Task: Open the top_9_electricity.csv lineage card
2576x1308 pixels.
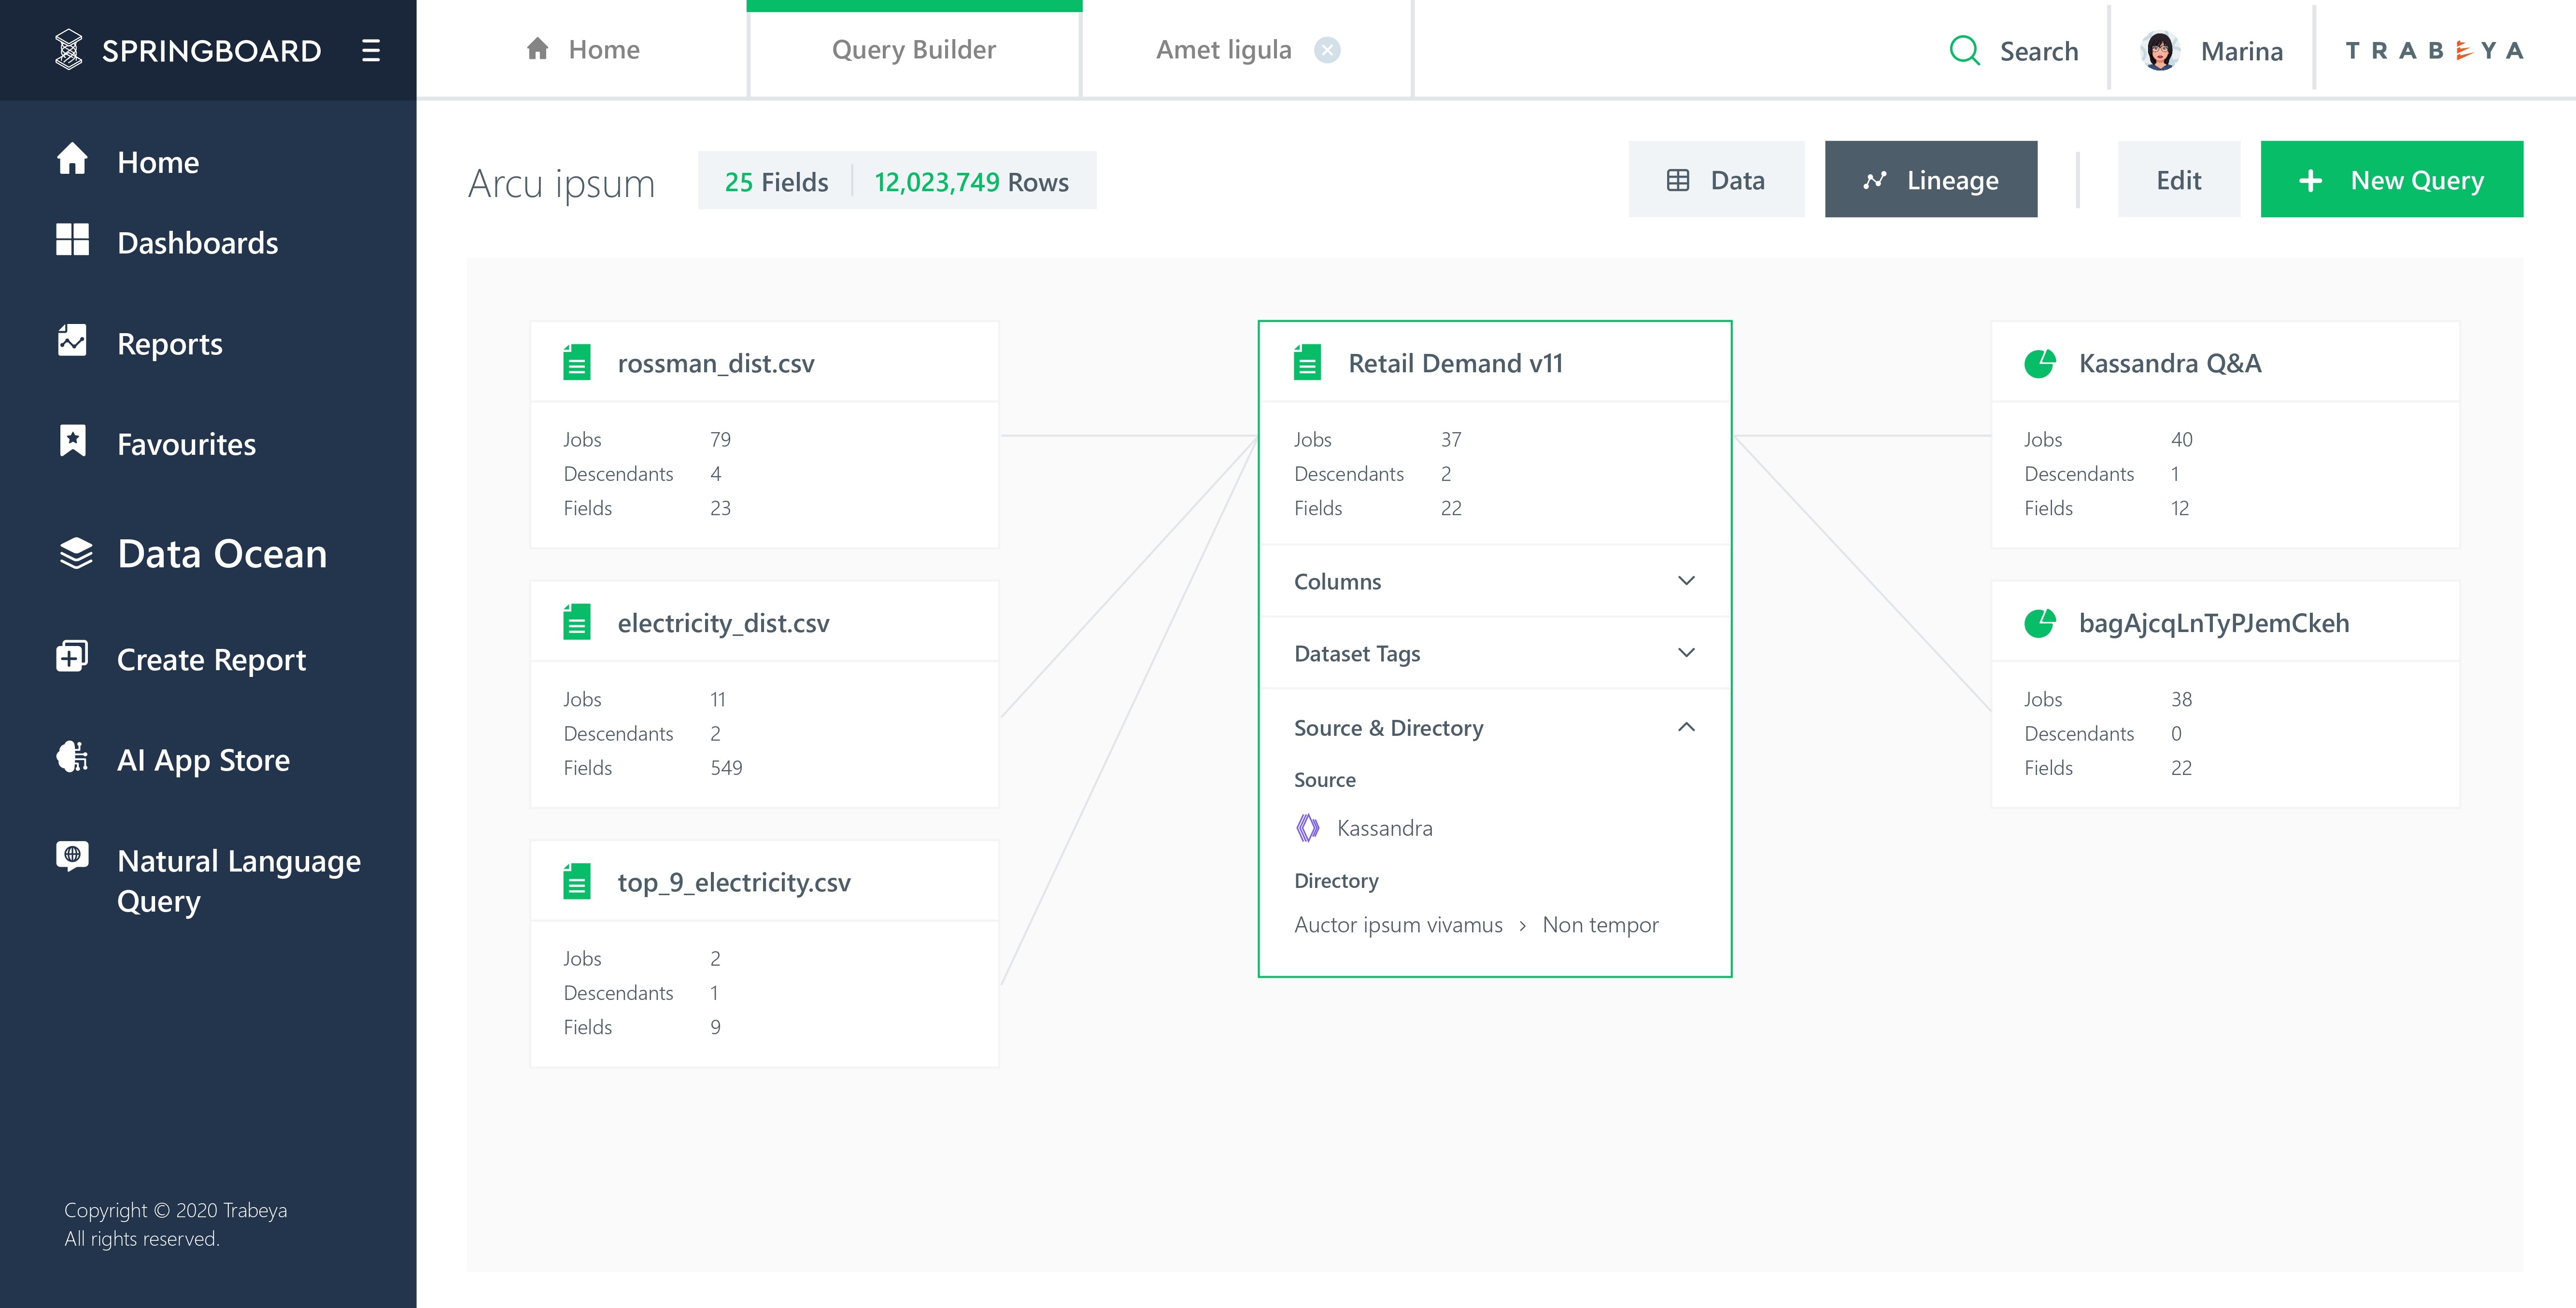Action: click(x=764, y=953)
